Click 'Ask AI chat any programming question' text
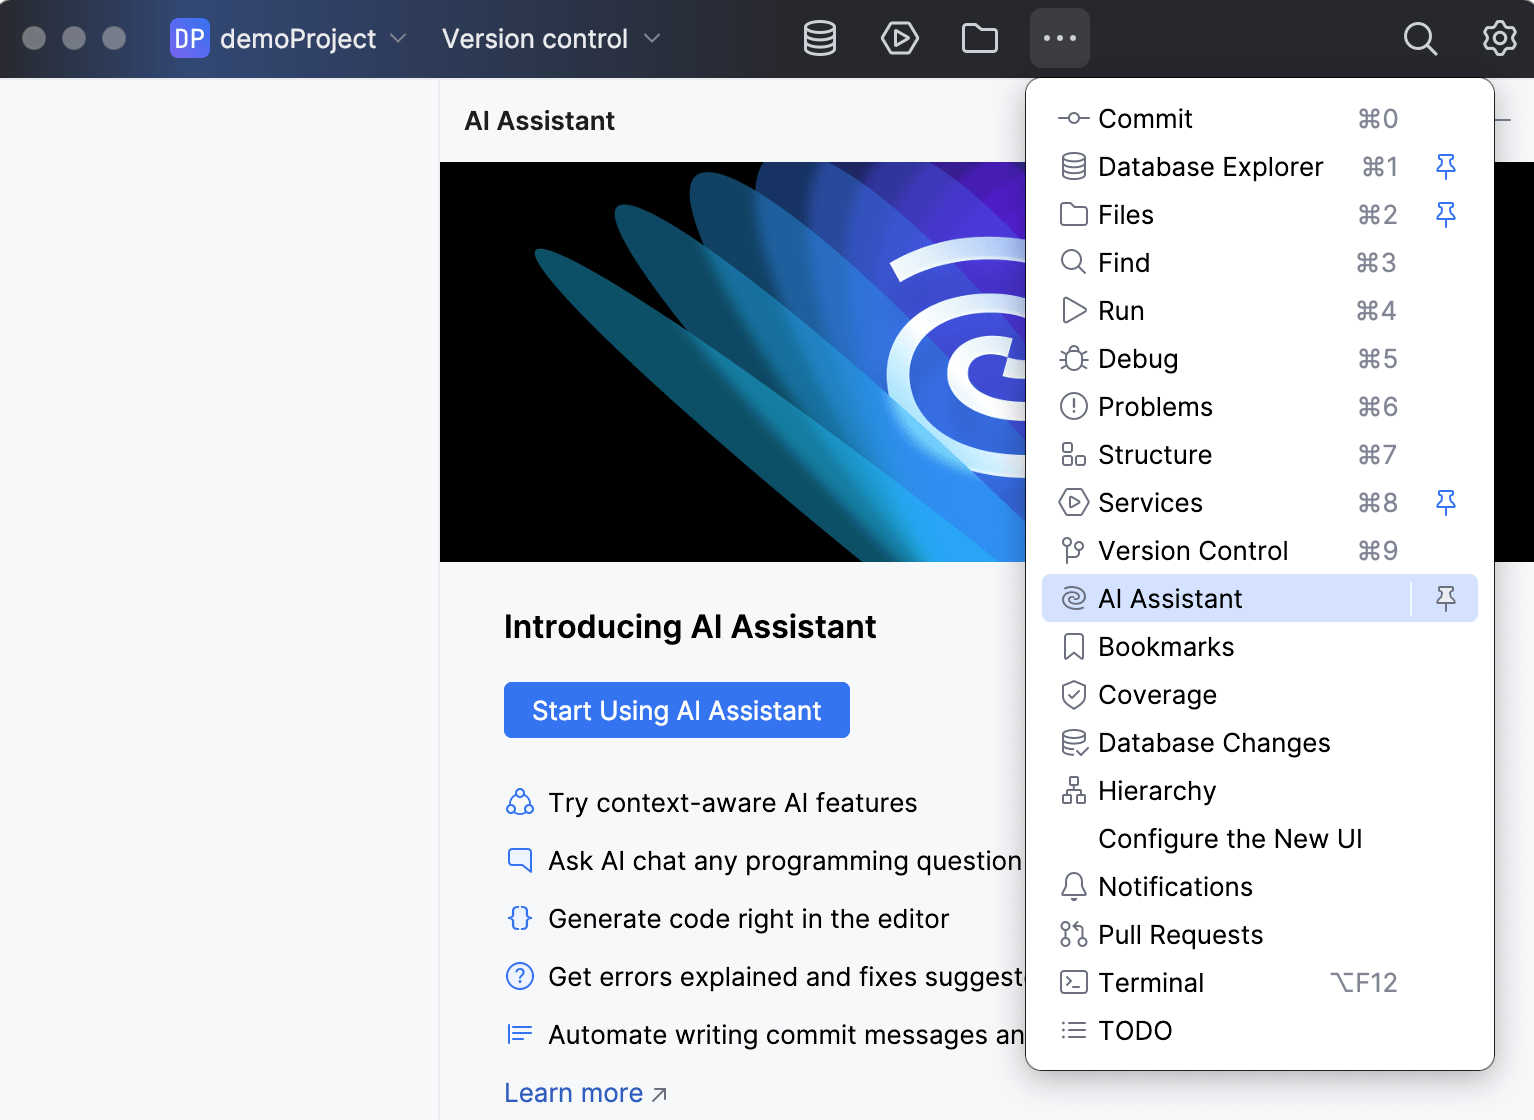The image size is (1534, 1120). tap(785, 861)
